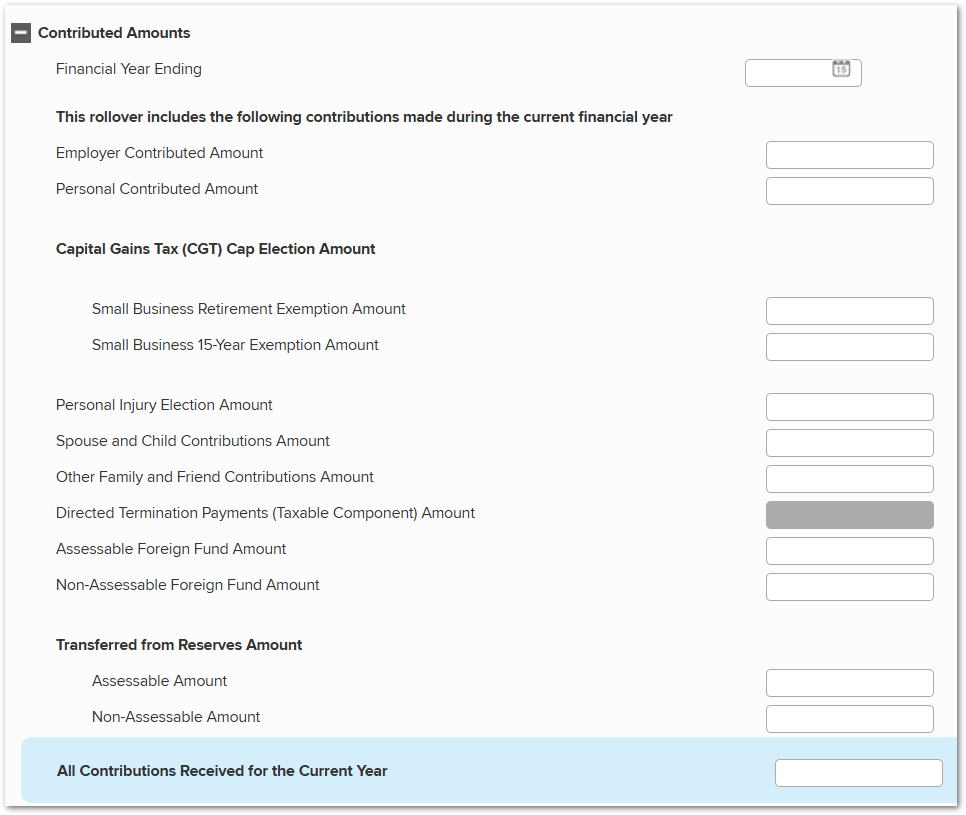Click the 'Personal Injury Election Amount' label

pos(164,405)
